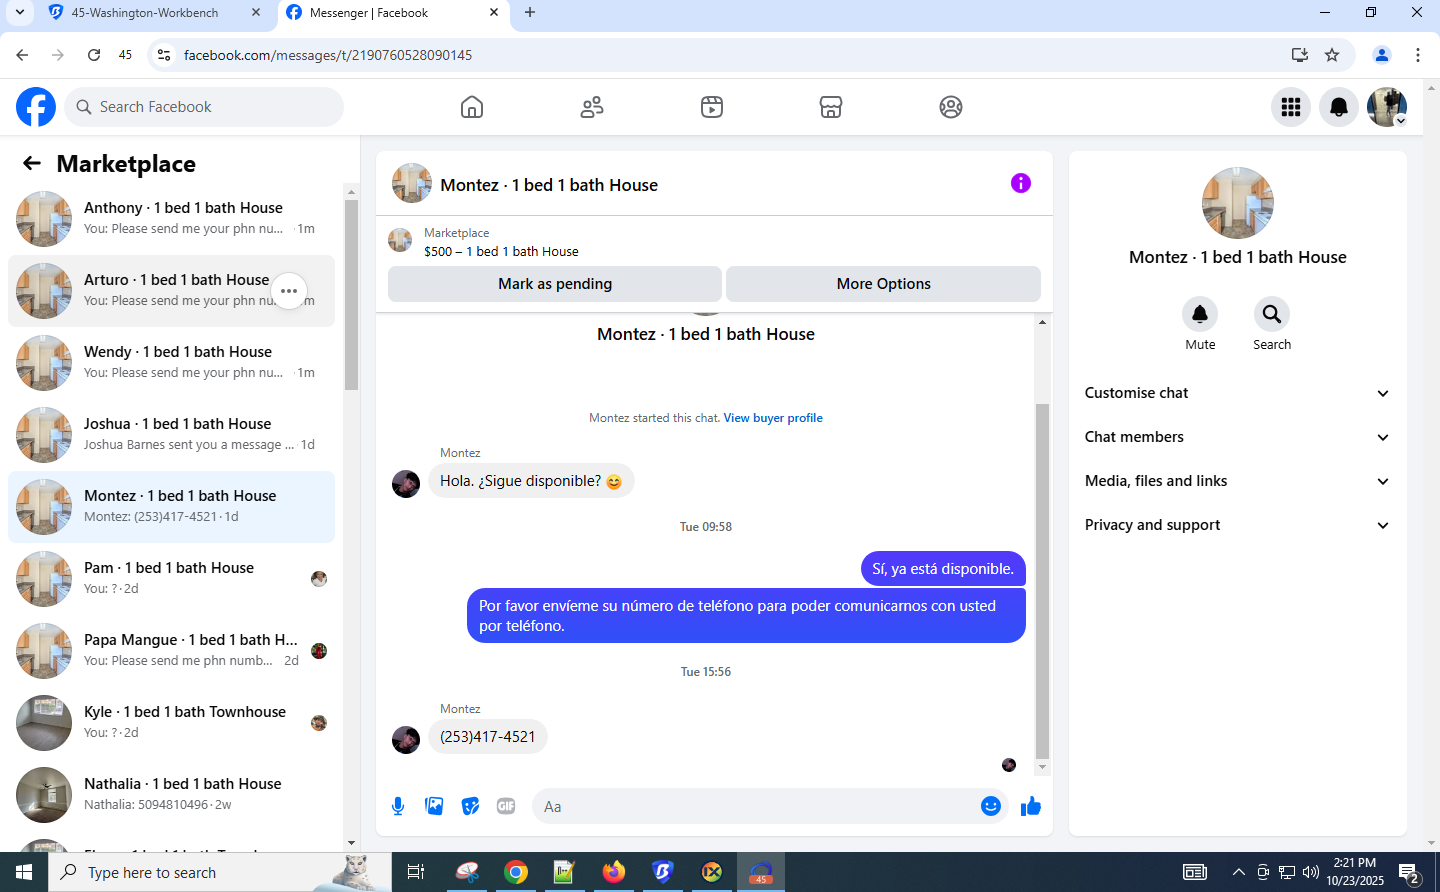1440x892 pixels.
Task: Open the View buyer profile link
Action: [x=773, y=418]
